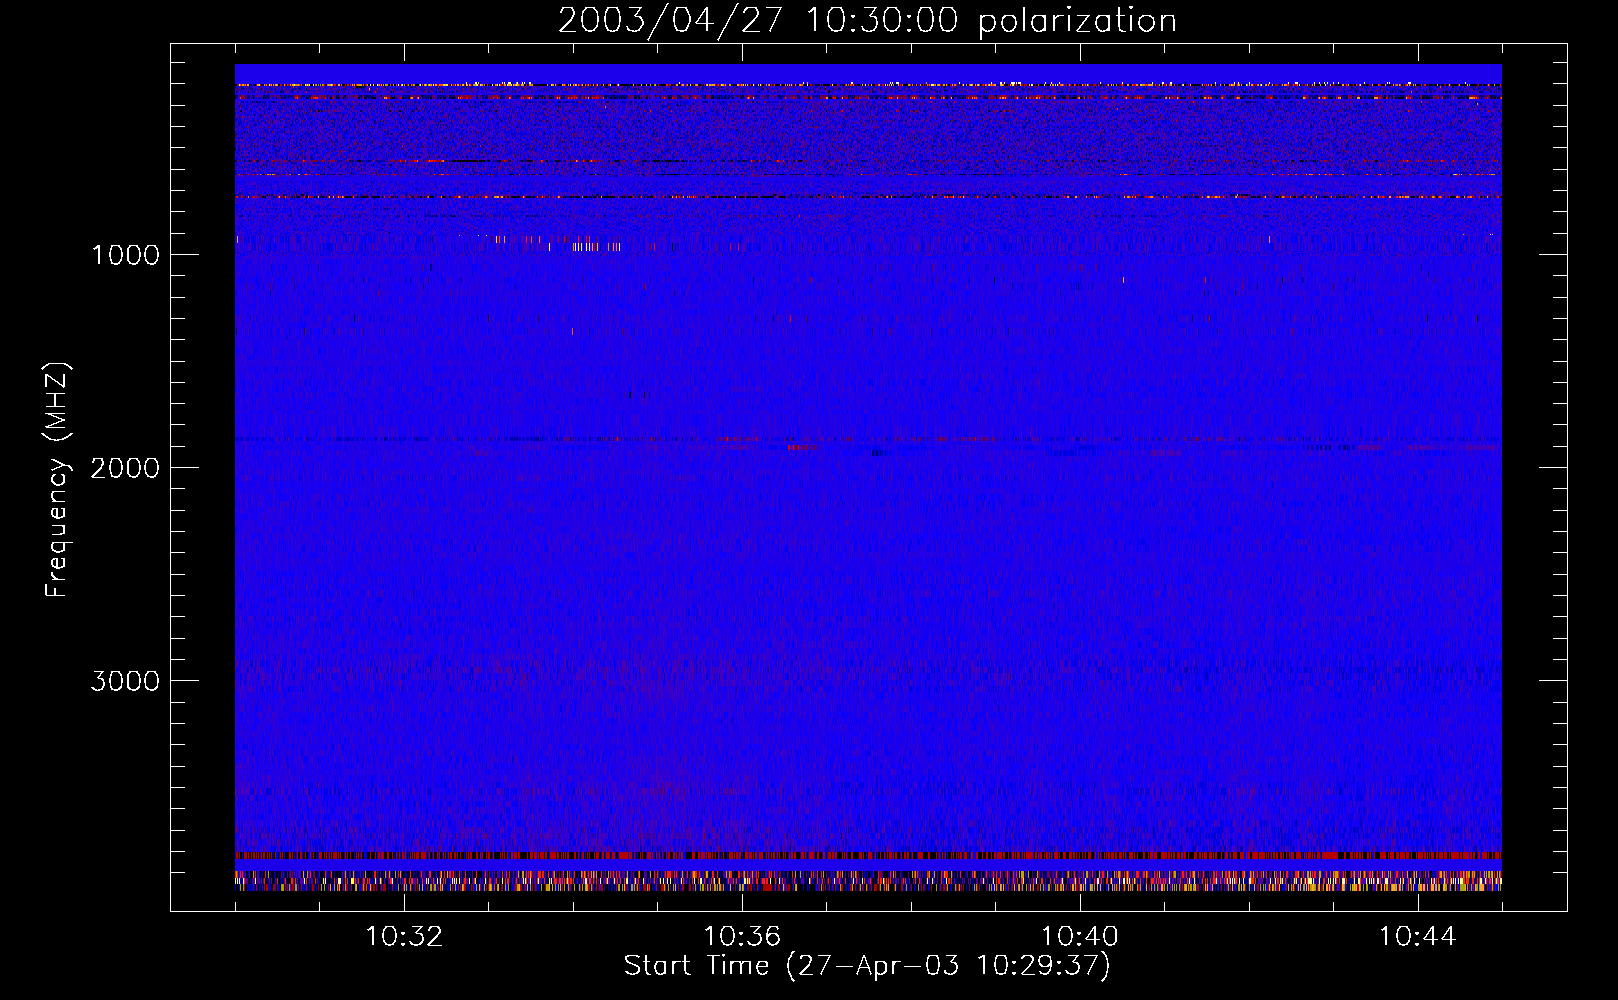Click the 1000 frequency tick label
Viewport: 1618px width, 1000px height.
pos(125,255)
